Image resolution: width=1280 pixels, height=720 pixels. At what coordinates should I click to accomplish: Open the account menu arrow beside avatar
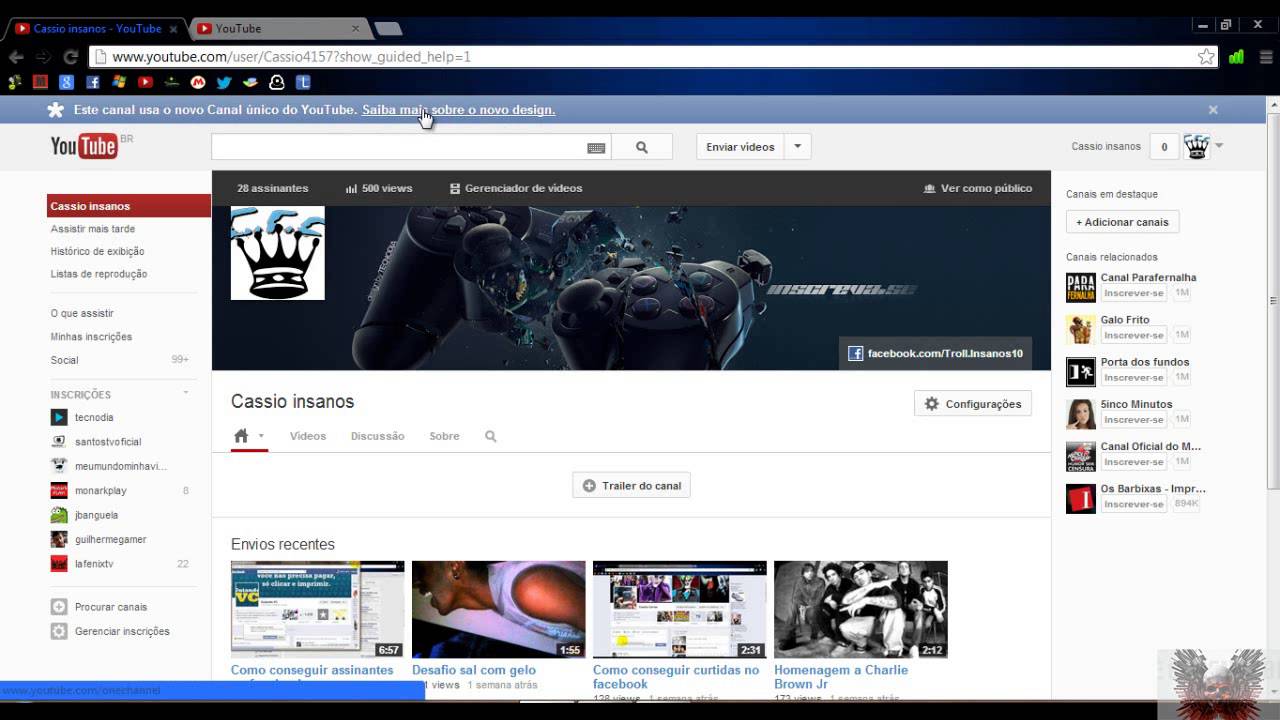(x=1219, y=146)
